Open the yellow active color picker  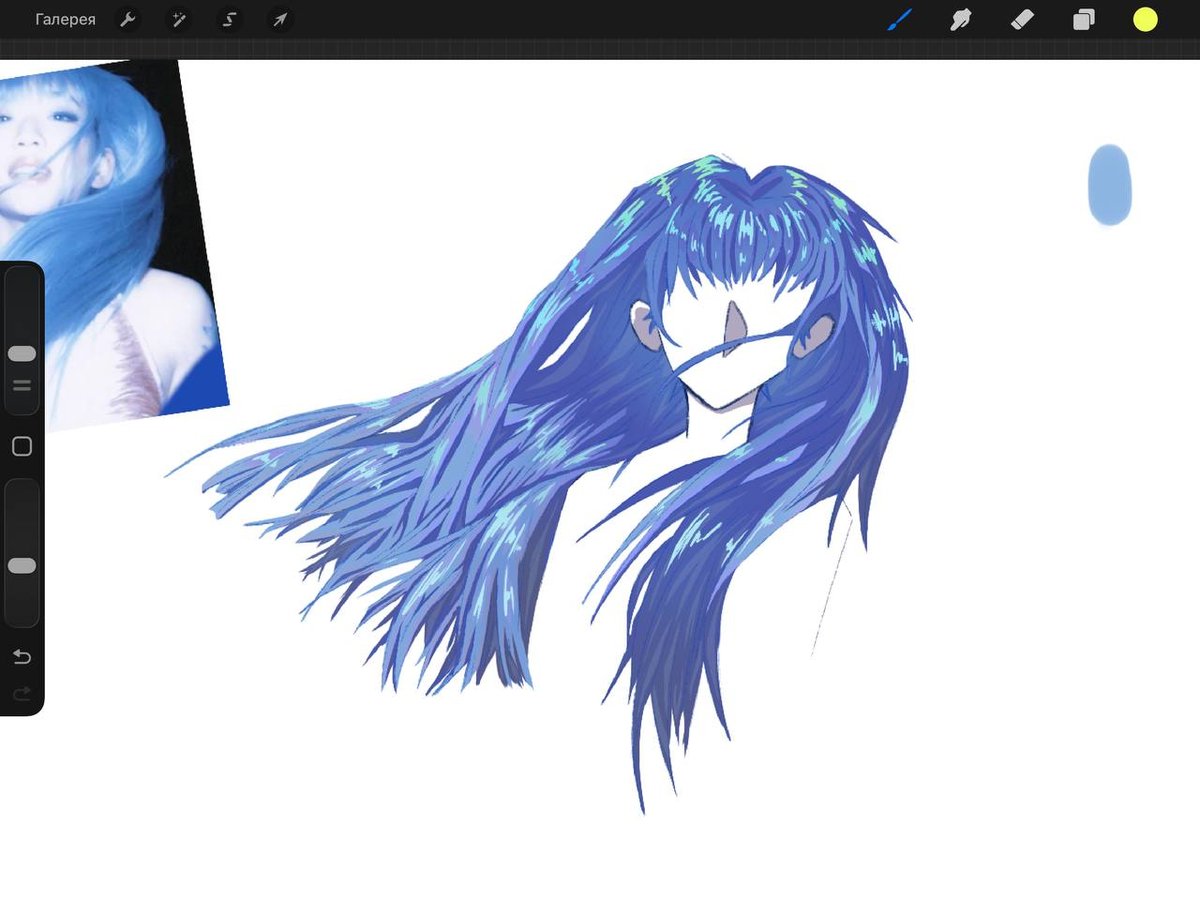(1145, 19)
